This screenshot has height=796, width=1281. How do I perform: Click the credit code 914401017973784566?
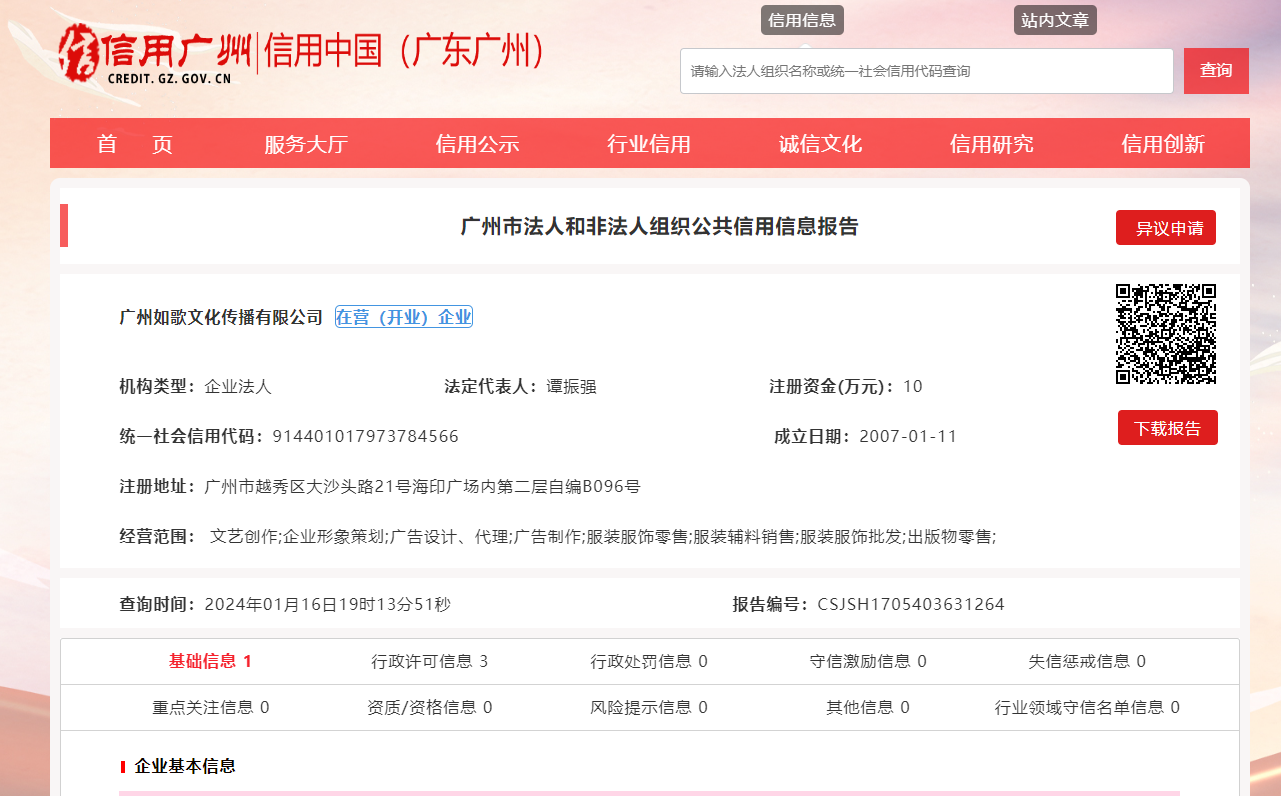[366, 436]
